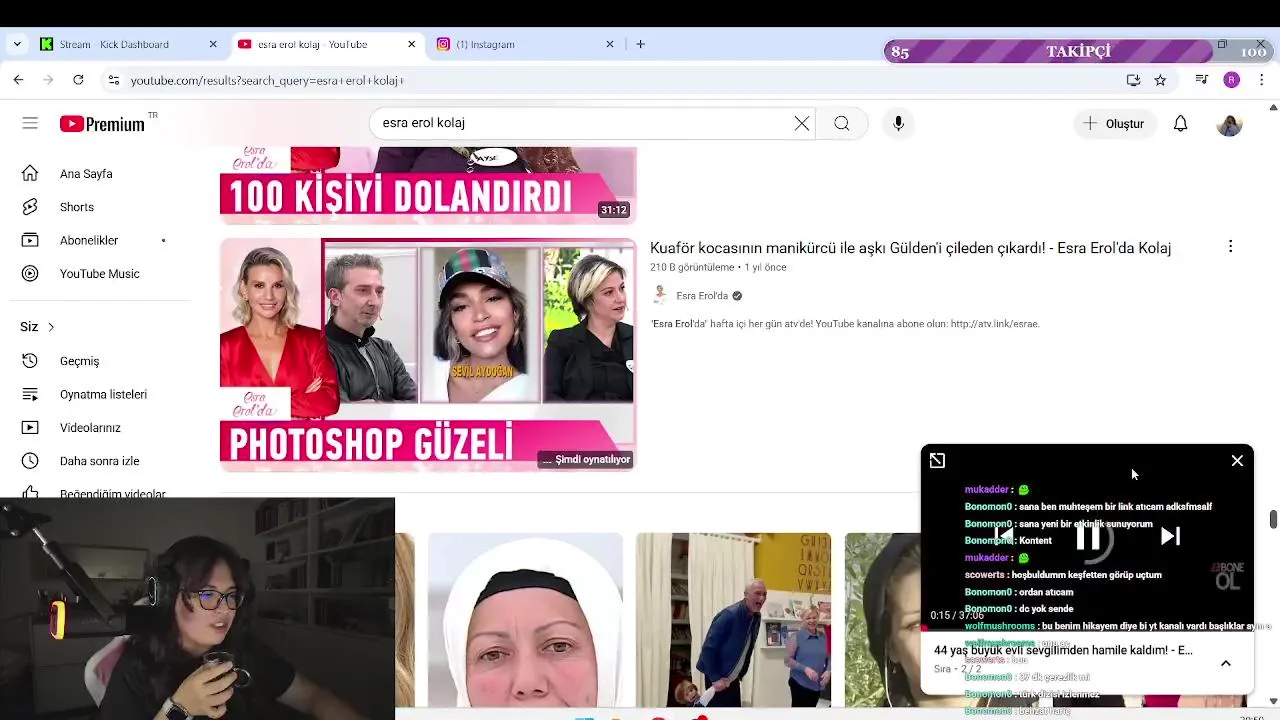The image size is (1280, 720).
Task: Open the Short with woman in white headscarf
Action: (525, 620)
